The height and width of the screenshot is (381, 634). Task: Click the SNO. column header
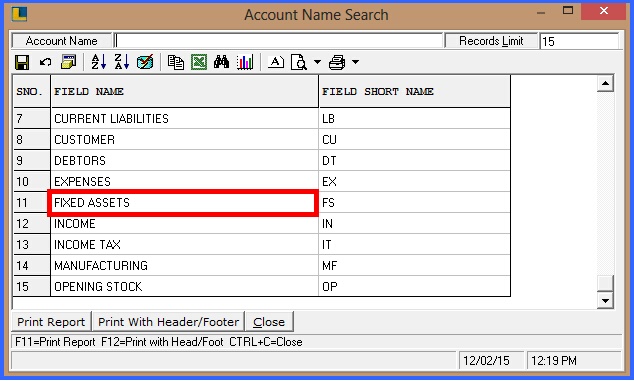click(32, 91)
